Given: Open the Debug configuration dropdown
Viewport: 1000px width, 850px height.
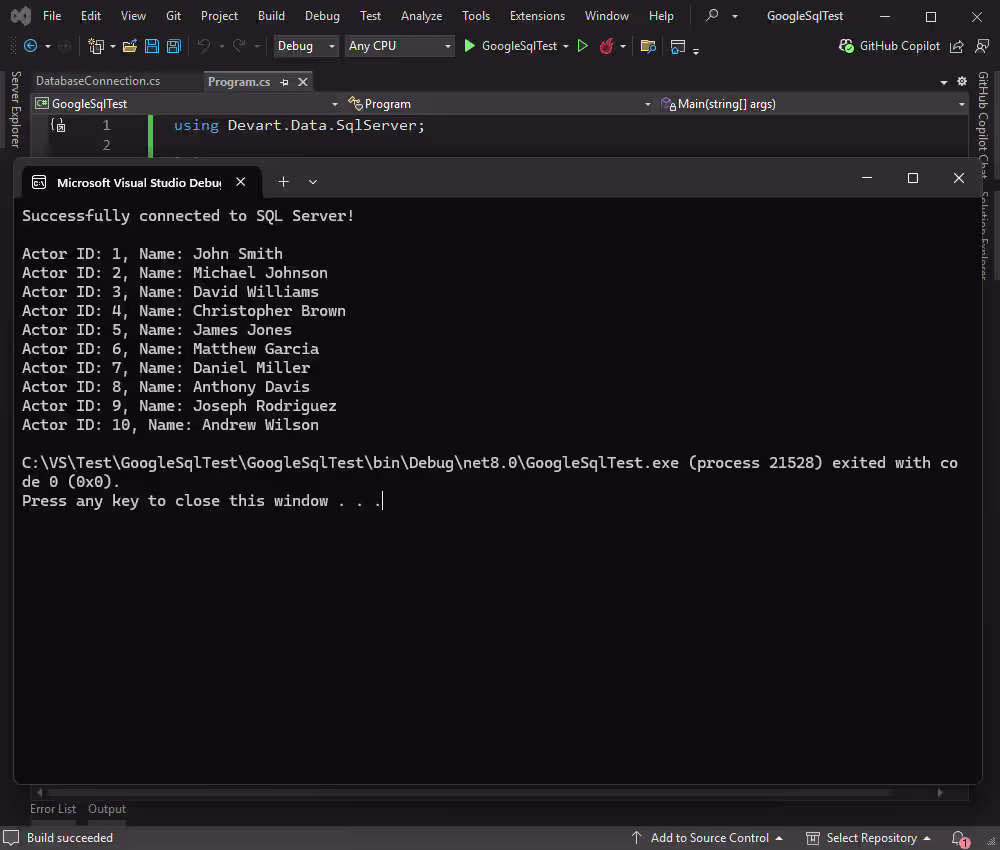Looking at the screenshot, I should (305, 46).
